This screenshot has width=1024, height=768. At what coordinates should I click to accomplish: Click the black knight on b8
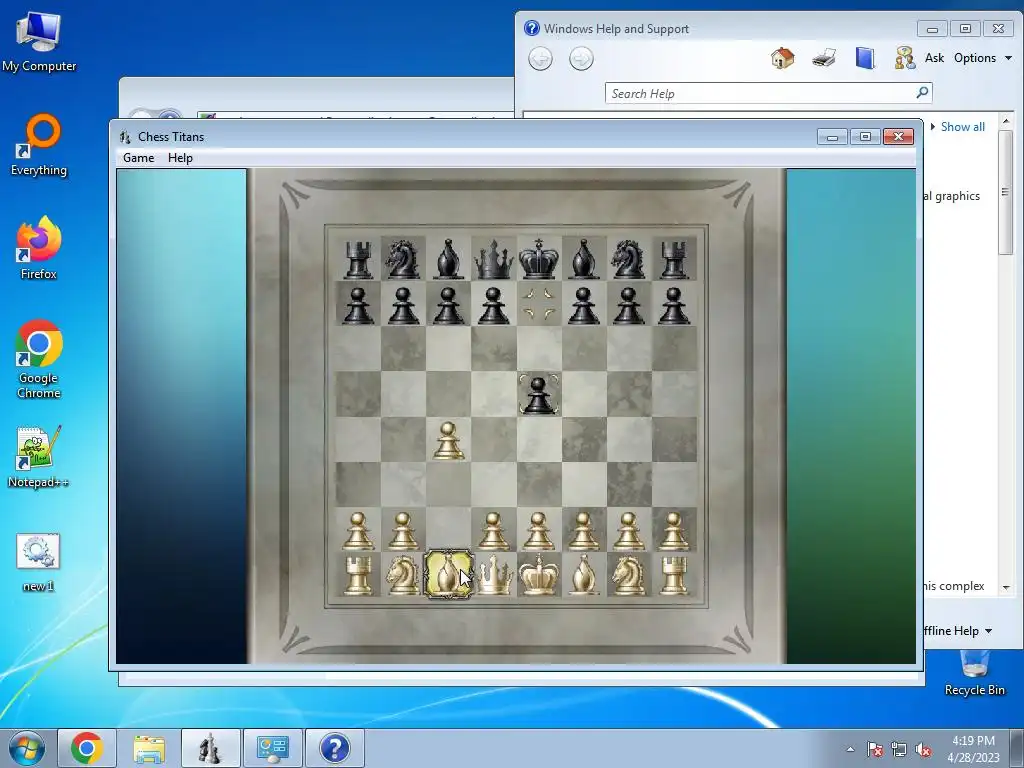coord(403,259)
